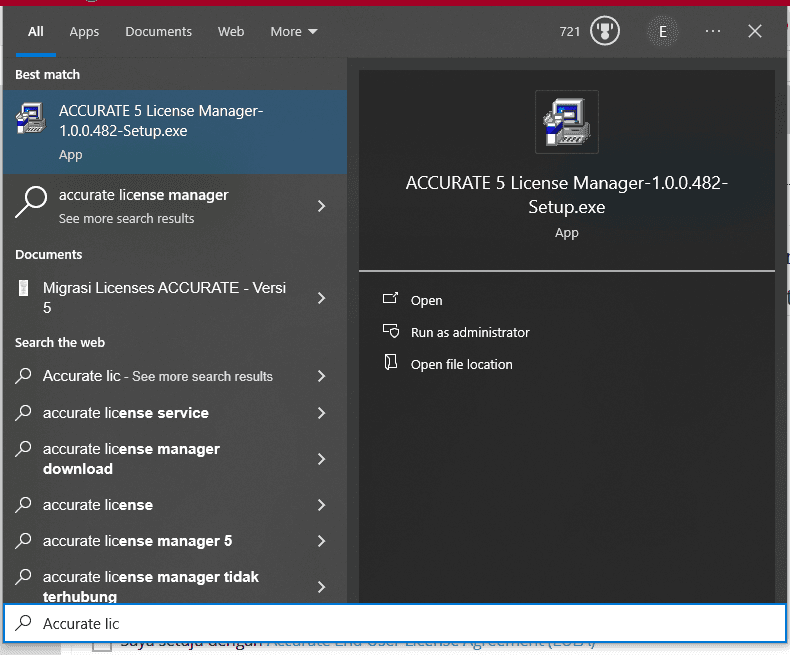Select the ACCURATE 5 License Manager setup icon in Best match
The height and width of the screenshot is (655, 790).
tap(31, 118)
